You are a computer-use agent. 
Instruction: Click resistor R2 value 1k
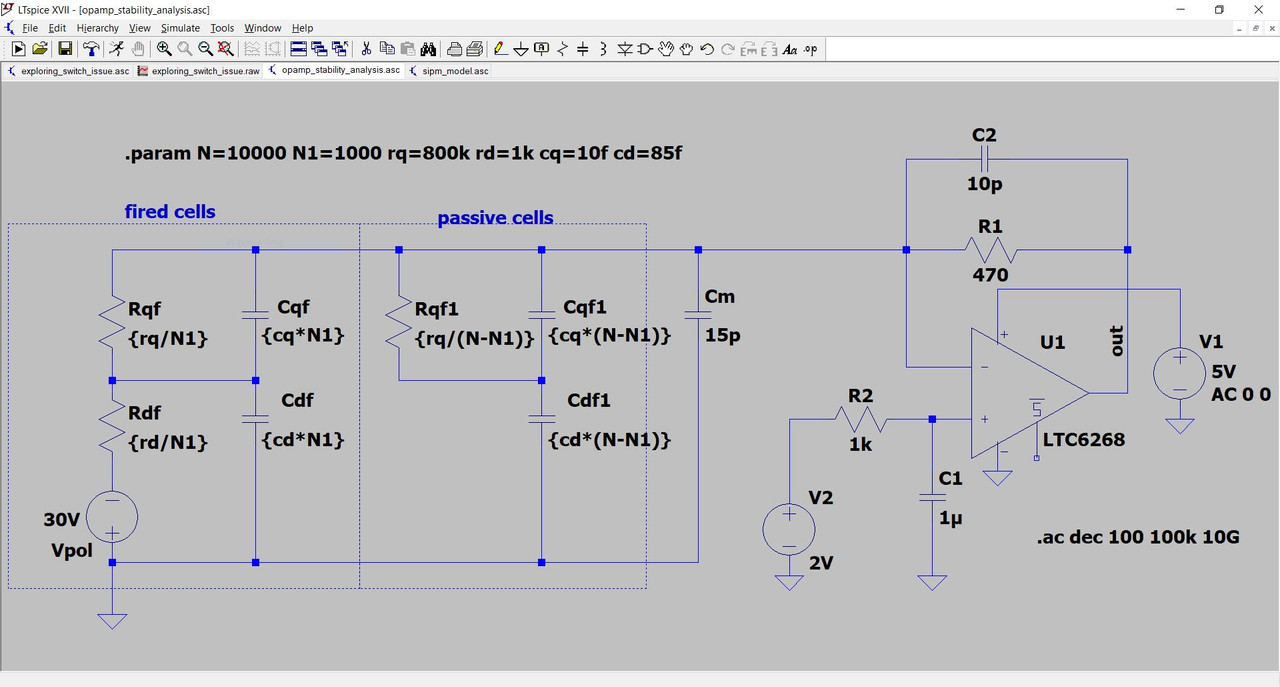(860, 444)
